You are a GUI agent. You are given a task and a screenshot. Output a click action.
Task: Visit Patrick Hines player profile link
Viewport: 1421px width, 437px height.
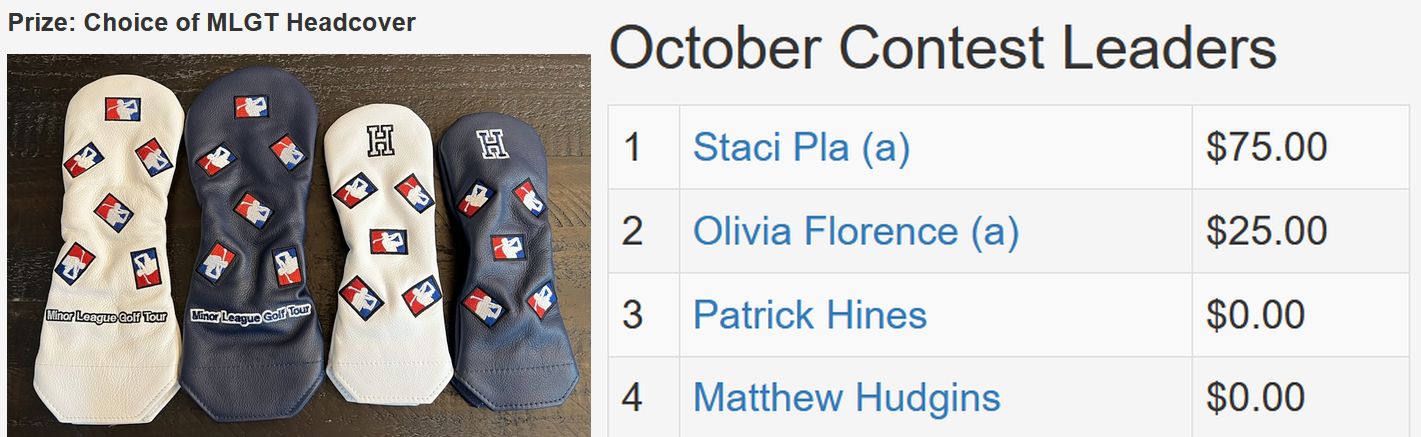tap(810, 315)
